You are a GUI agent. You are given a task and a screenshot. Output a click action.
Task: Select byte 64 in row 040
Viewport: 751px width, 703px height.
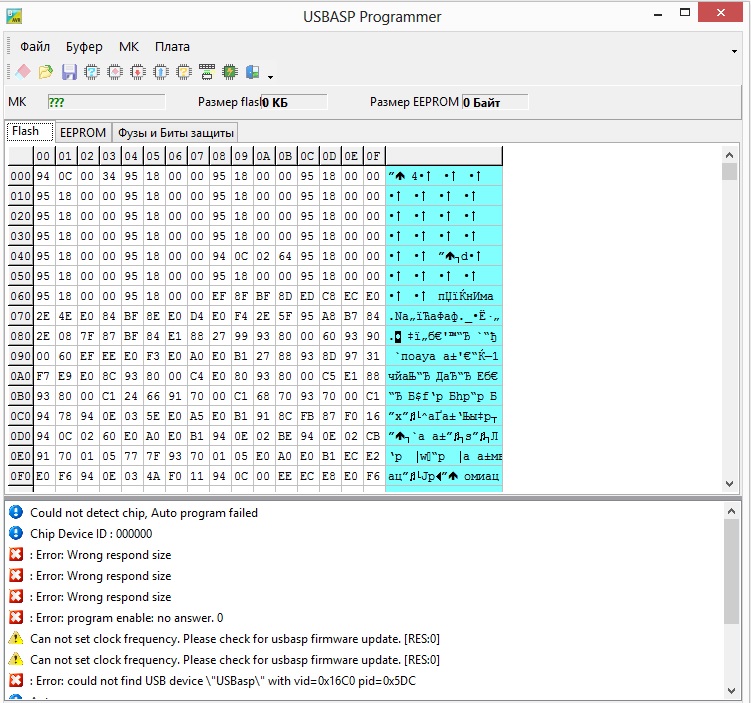285,256
